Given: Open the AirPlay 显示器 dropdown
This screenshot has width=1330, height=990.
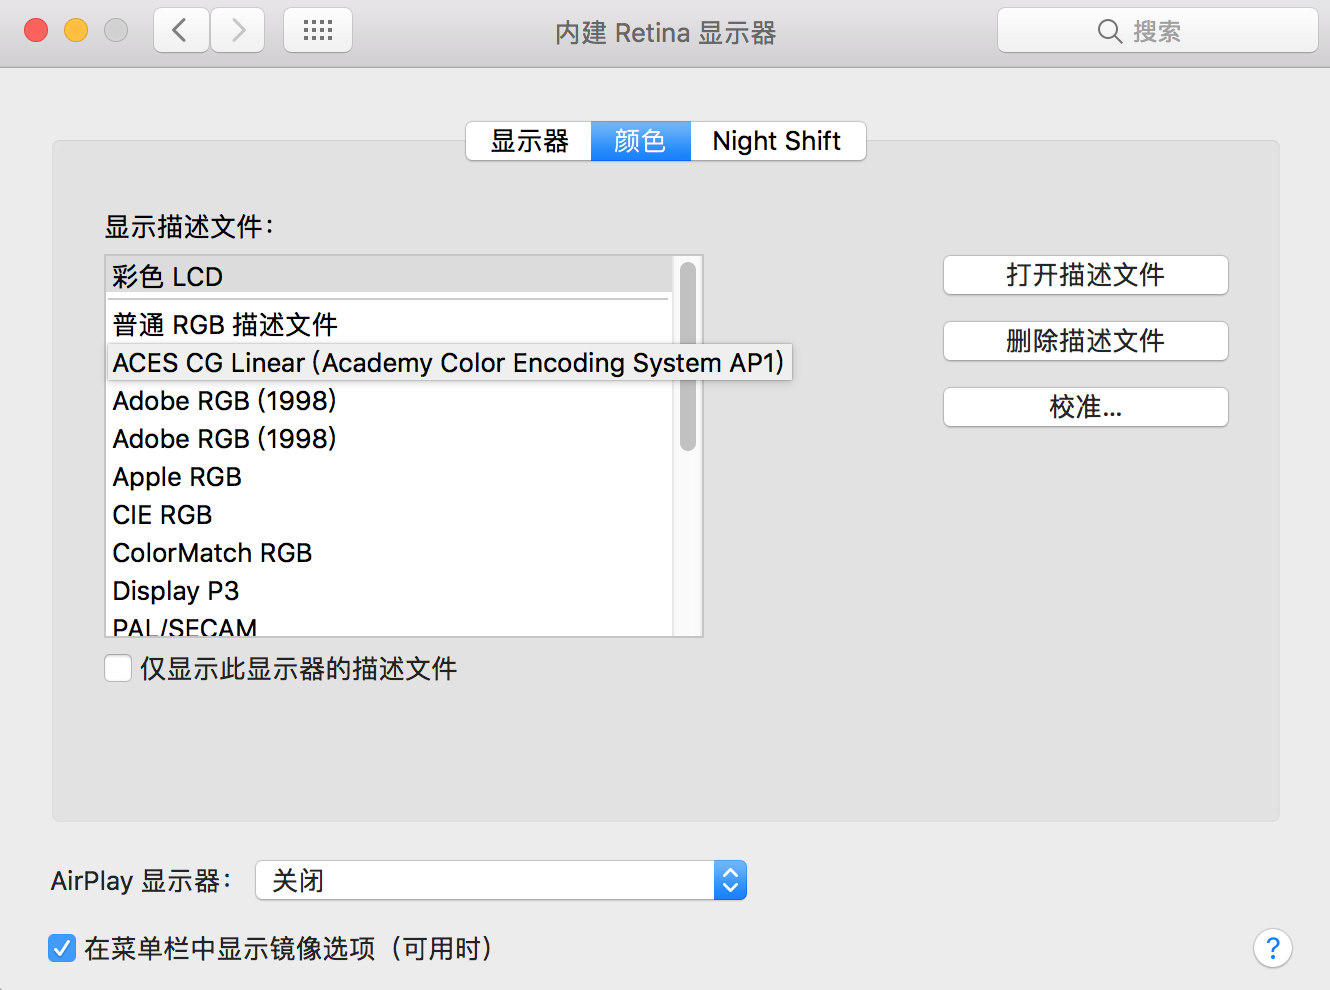Looking at the screenshot, I should 501,880.
